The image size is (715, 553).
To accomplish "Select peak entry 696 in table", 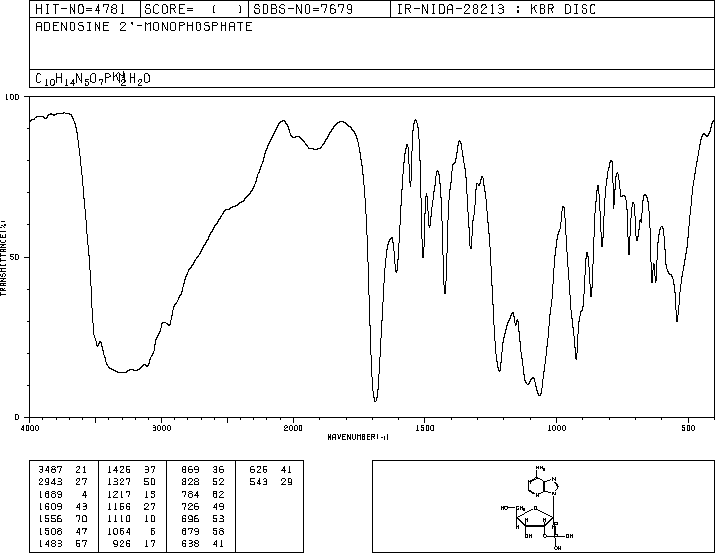I will pyautogui.click(x=203, y=519).
